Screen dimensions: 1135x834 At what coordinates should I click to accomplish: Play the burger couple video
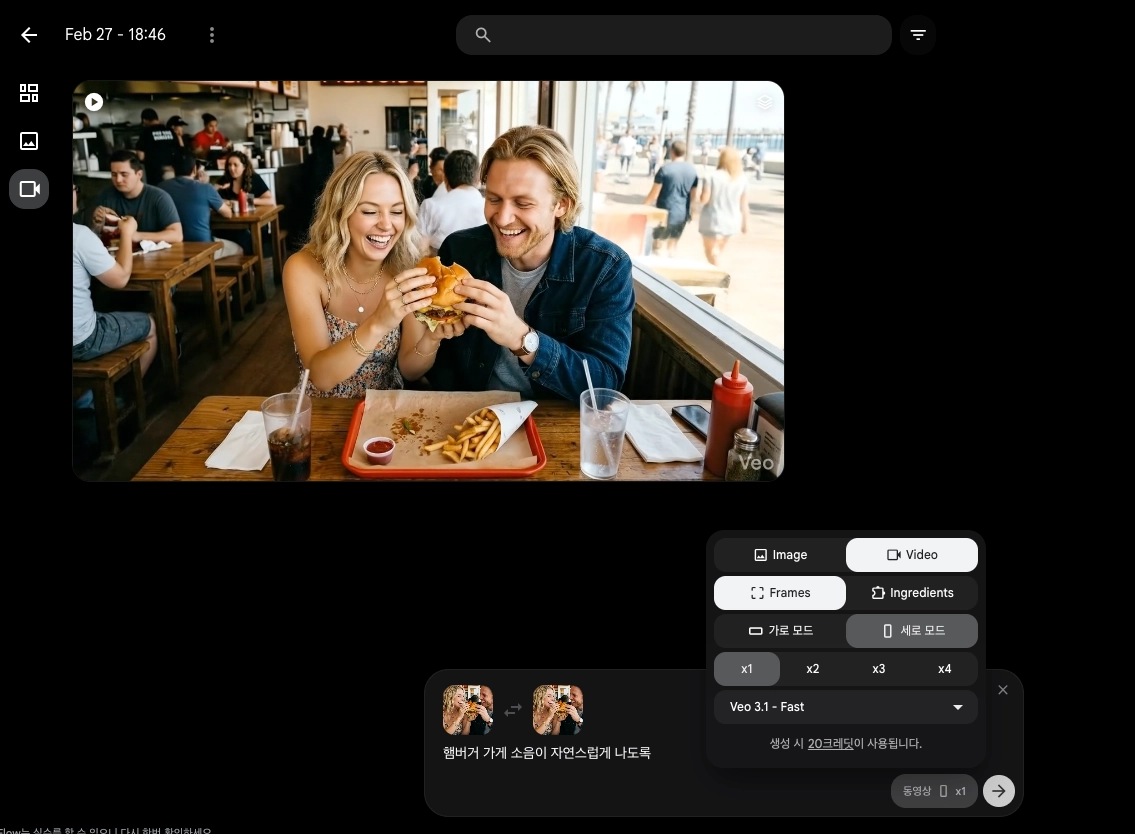[x=94, y=102]
